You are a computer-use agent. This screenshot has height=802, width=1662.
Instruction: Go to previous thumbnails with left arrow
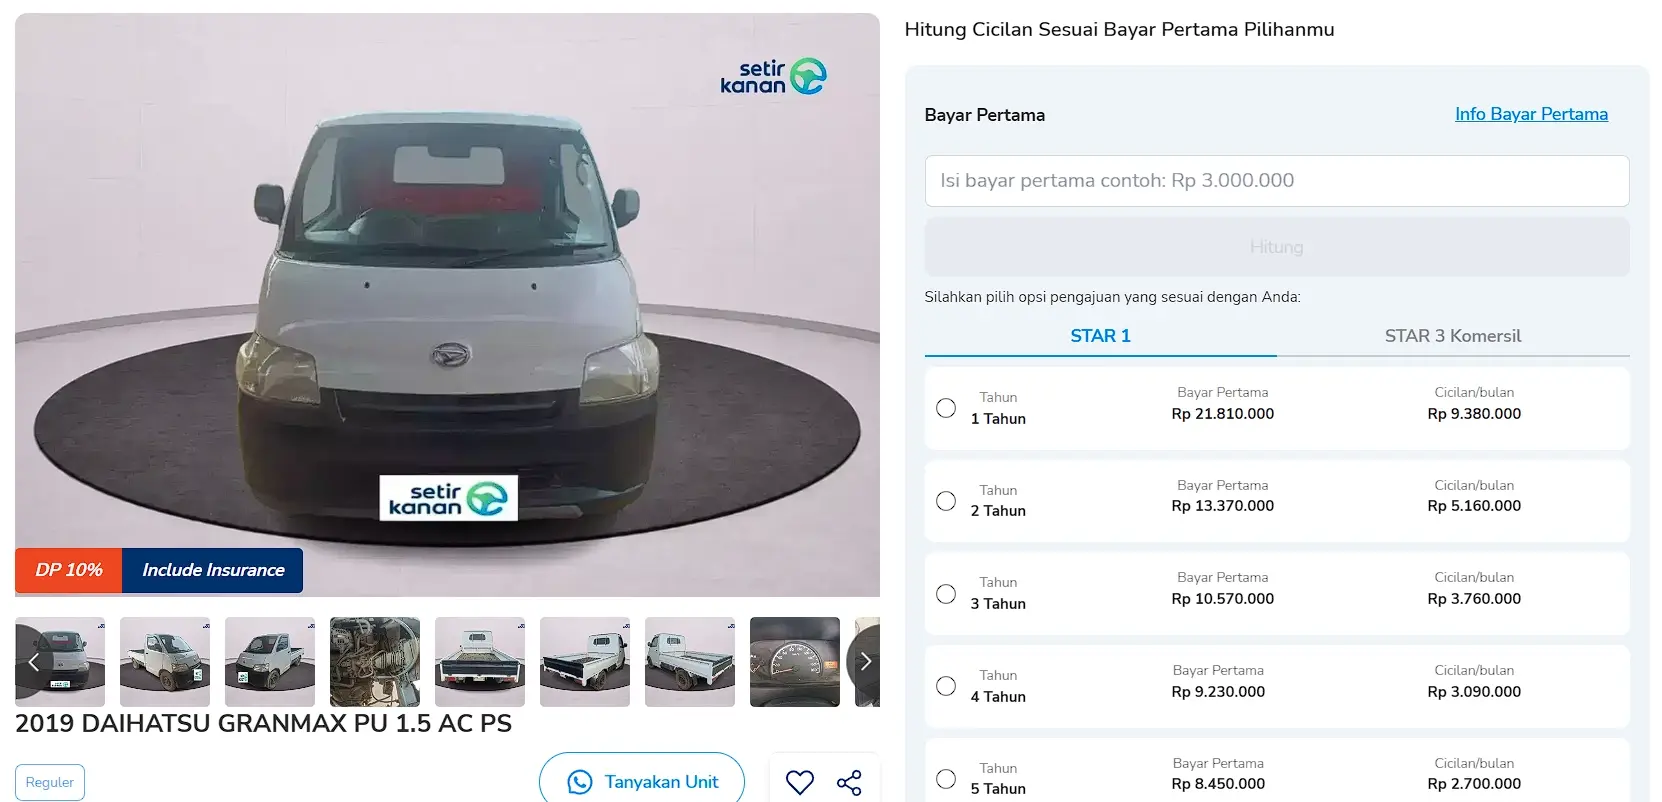pos(33,662)
